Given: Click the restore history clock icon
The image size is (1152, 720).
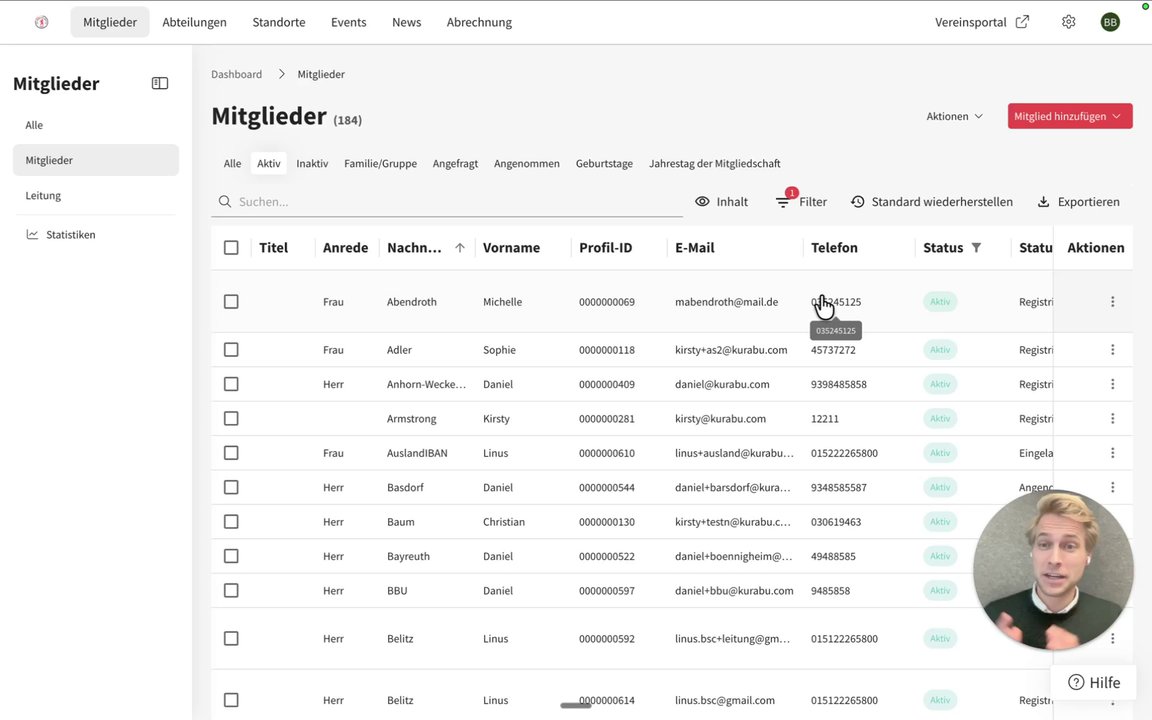Looking at the screenshot, I should (857, 201).
